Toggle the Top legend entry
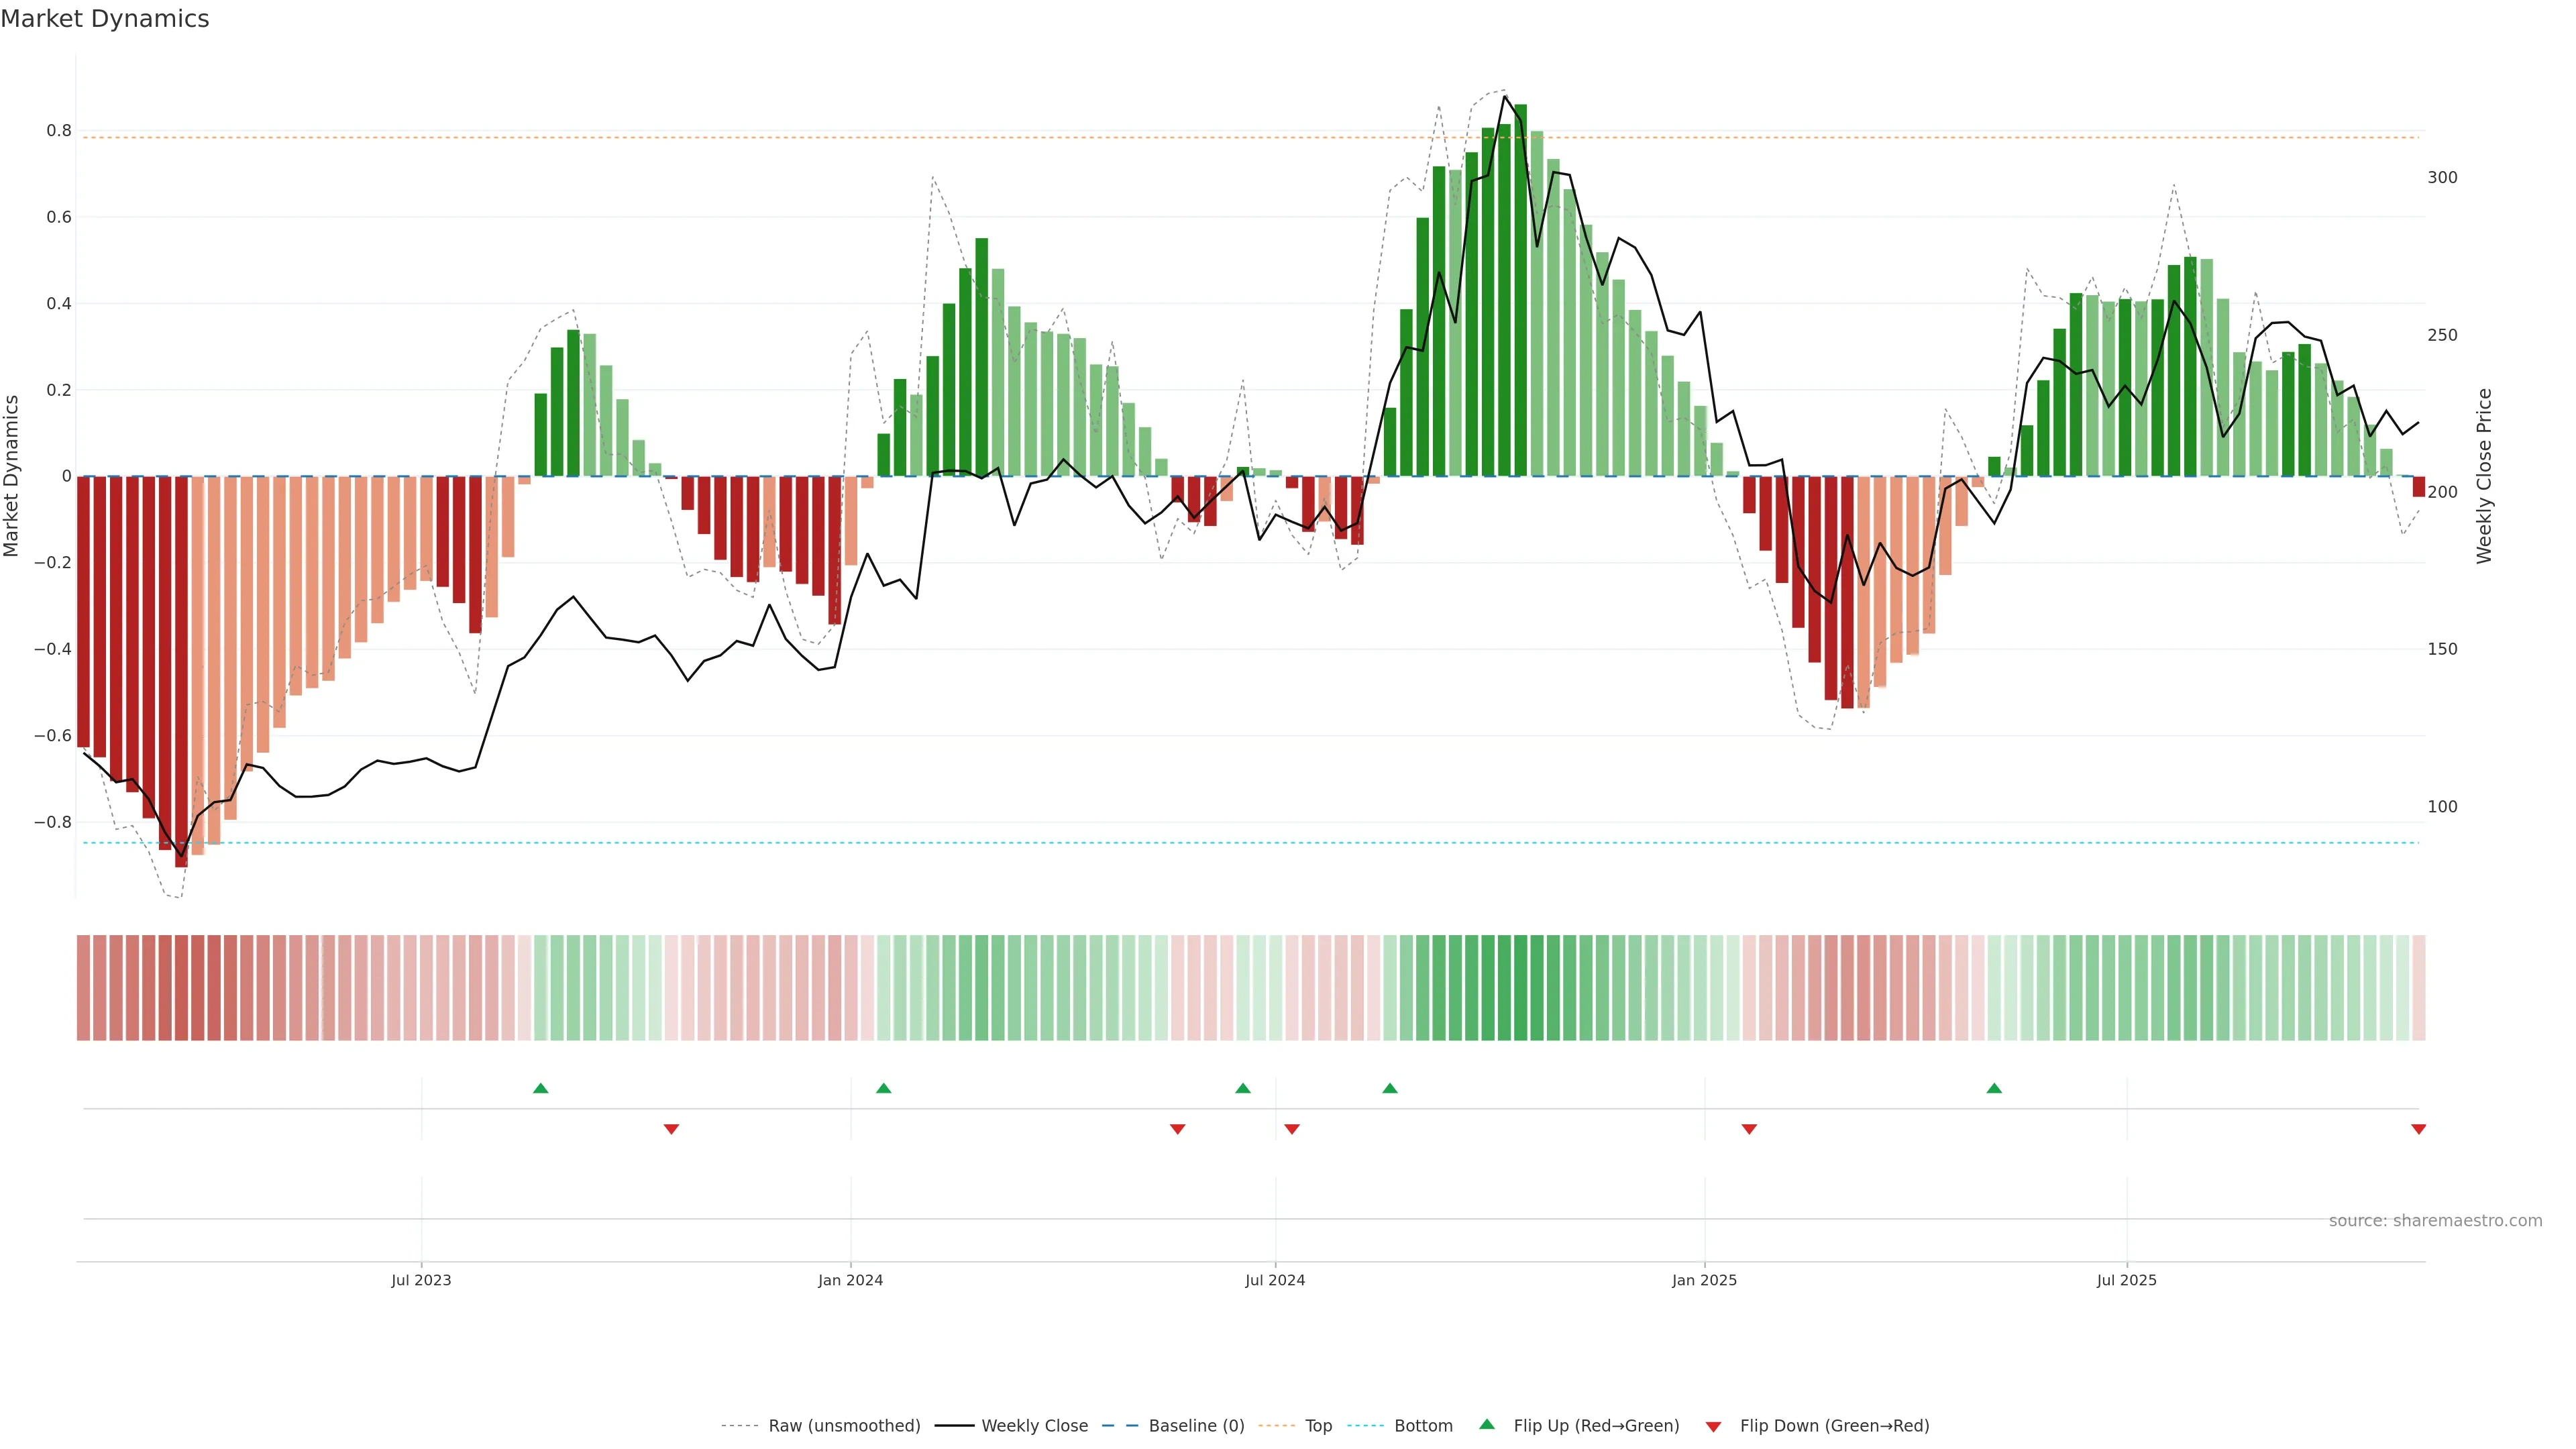This screenshot has height=1449, width=2576. (x=1318, y=1425)
